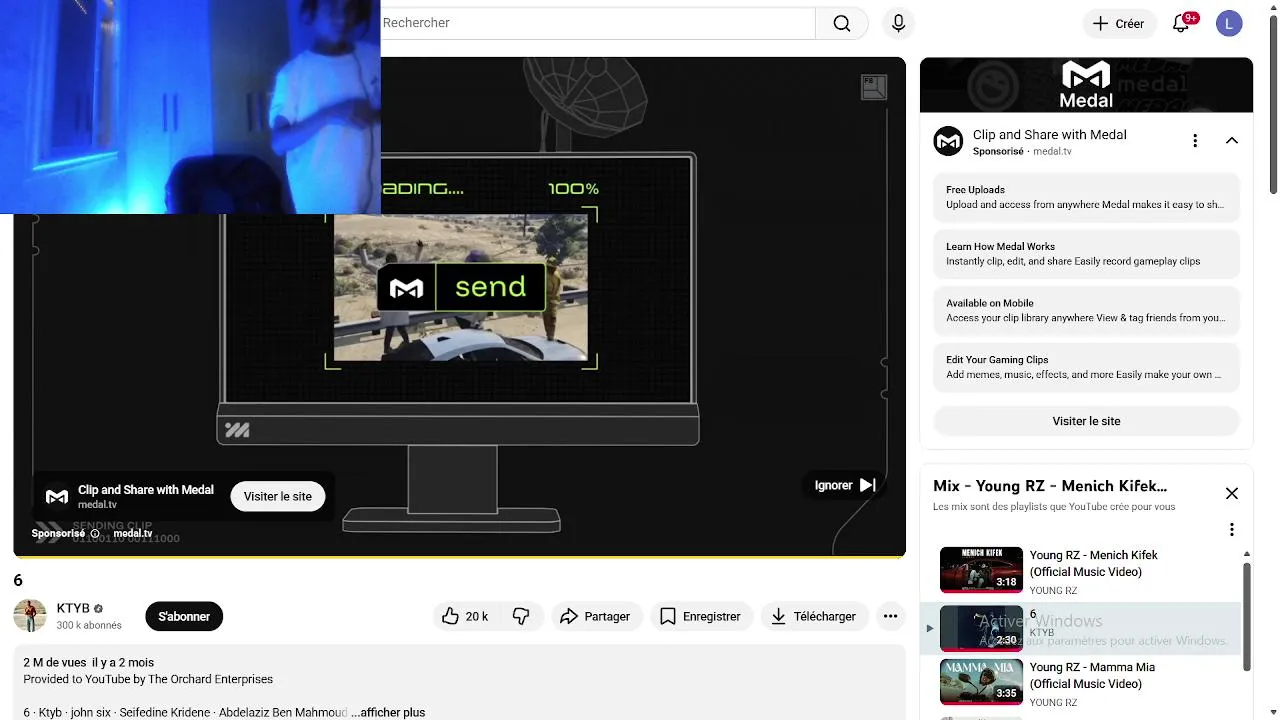Open Learn How Medal Works card
Screen dimensions: 1280x720
point(1086,254)
